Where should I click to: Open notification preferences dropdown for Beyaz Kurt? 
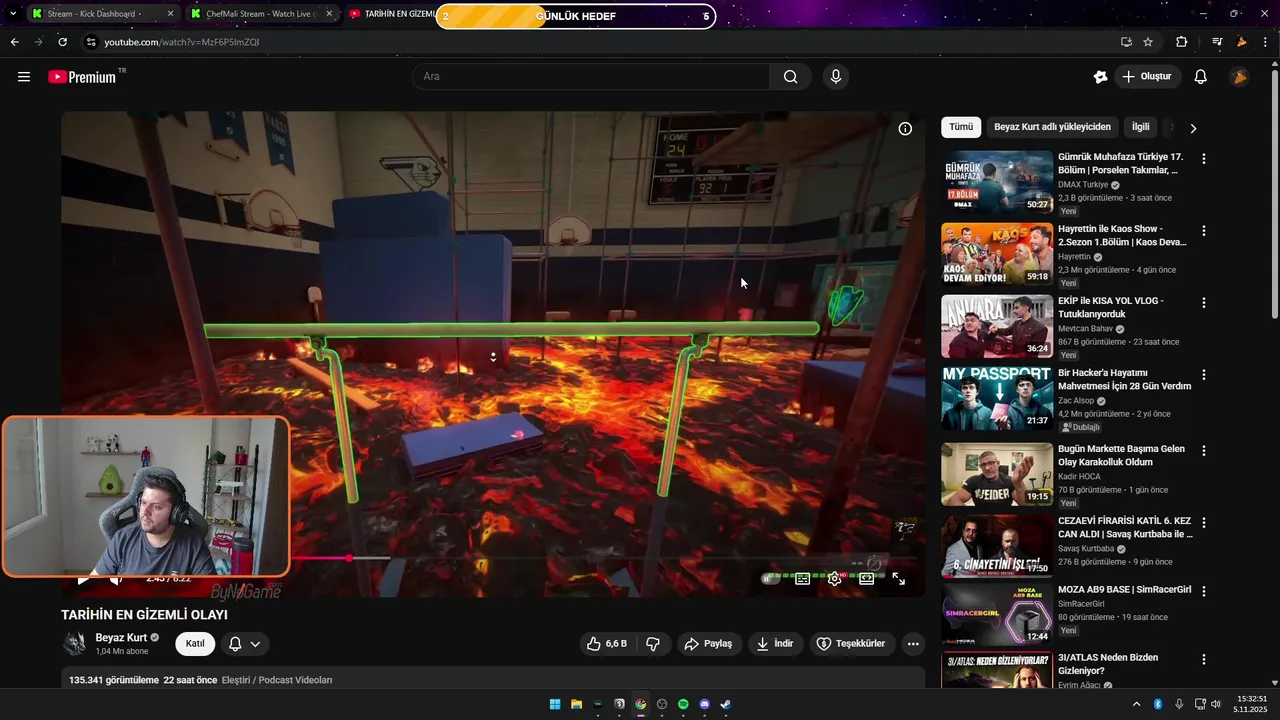click(x=245, y=644)
